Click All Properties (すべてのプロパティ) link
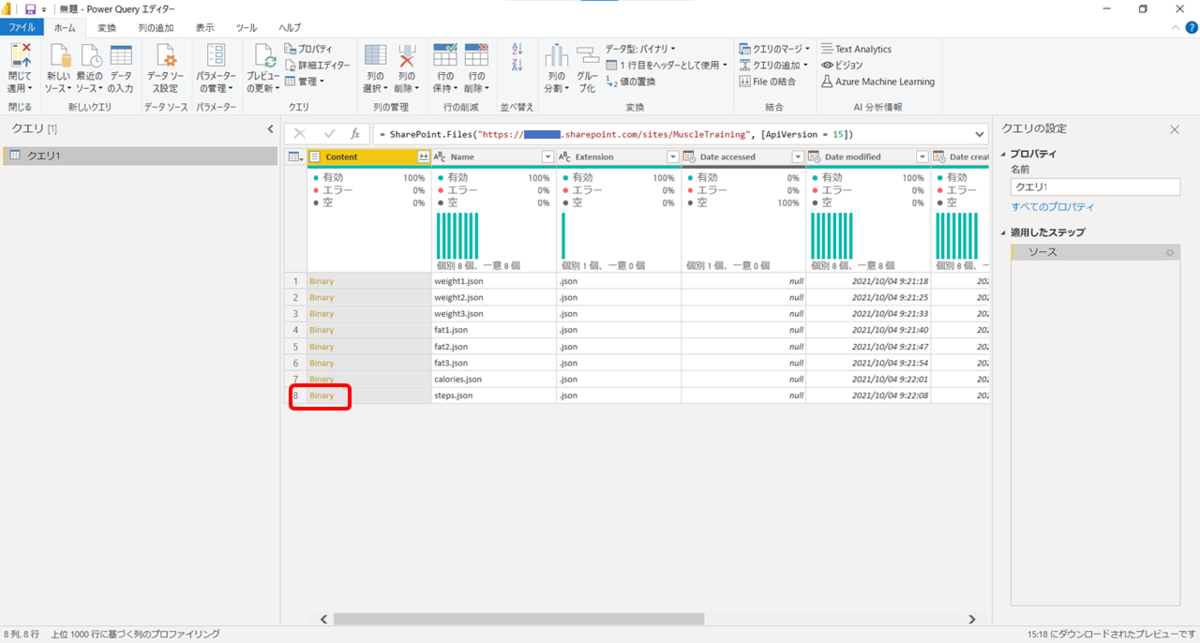 [1052, 206]
